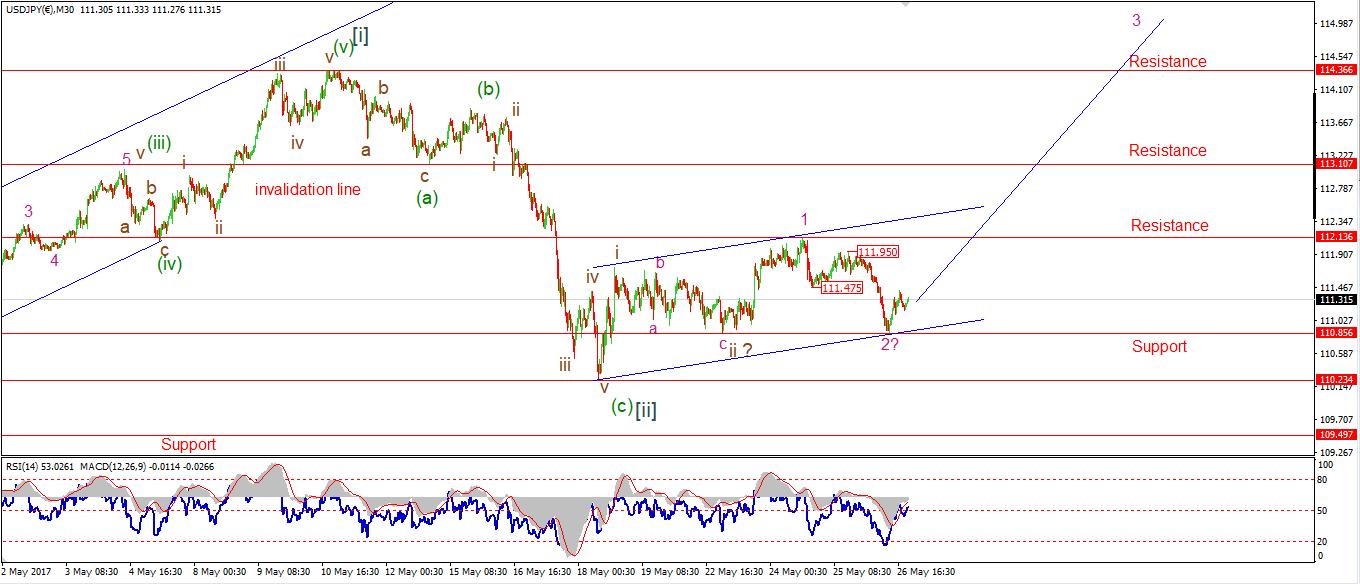Click the chart shift triangle marker at top

(x=906, y=4)
